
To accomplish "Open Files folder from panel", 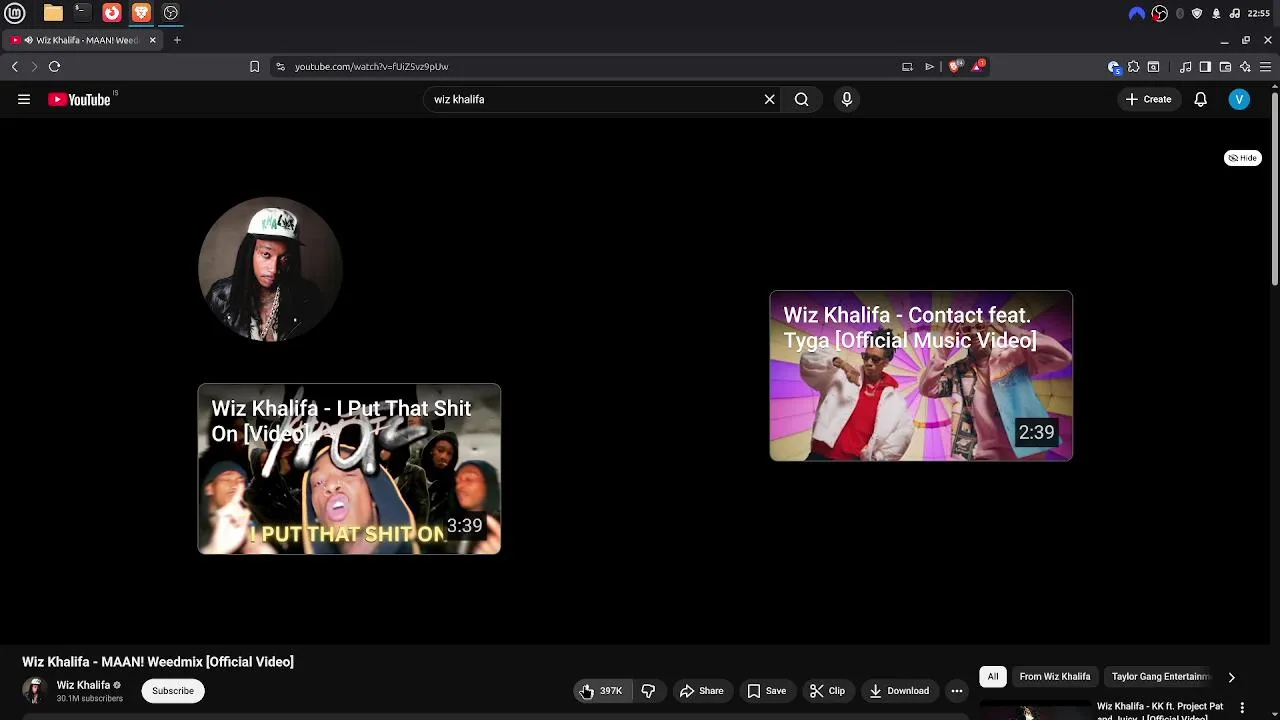I will click(x=53, y=13).
